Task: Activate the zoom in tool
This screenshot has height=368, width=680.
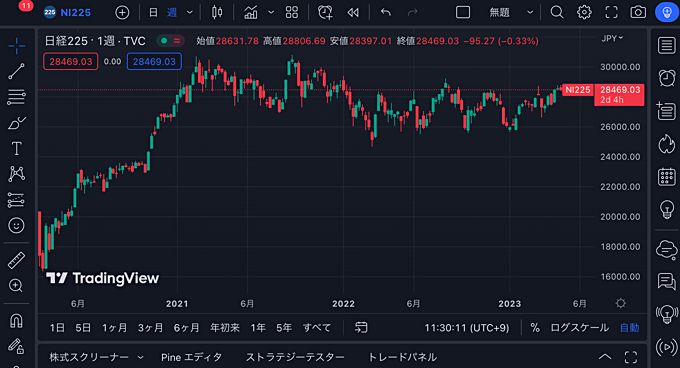Action: click(16, 286)
